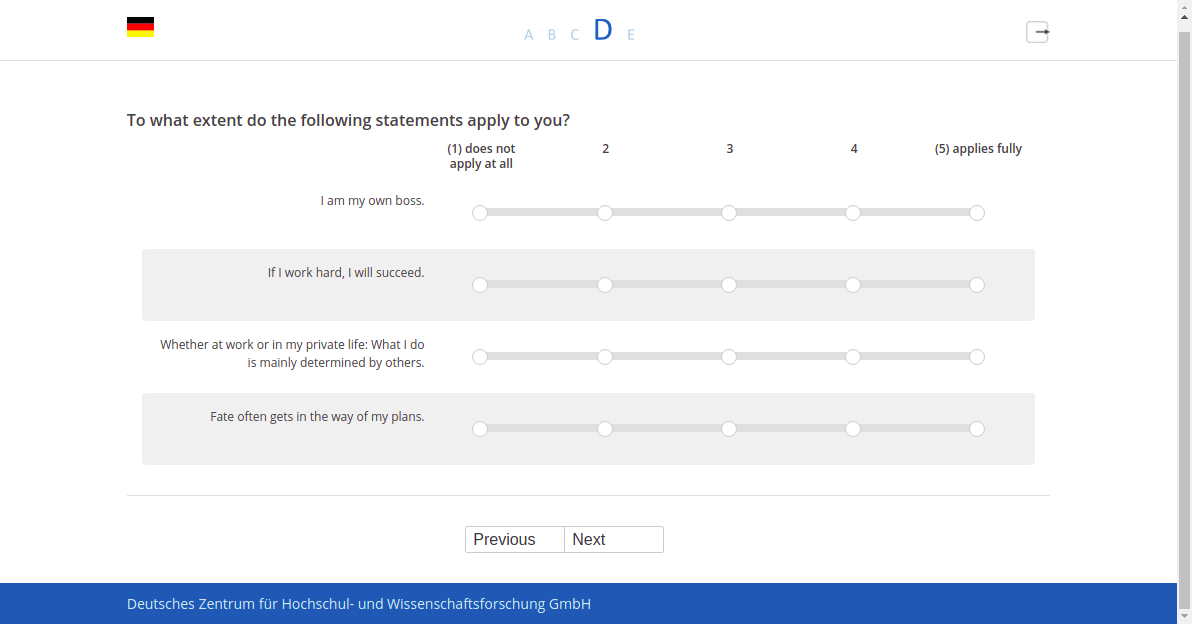Click 'I am my own boss.' statement
This screenshot has width=1192, height=624.
tap(372, 201)
